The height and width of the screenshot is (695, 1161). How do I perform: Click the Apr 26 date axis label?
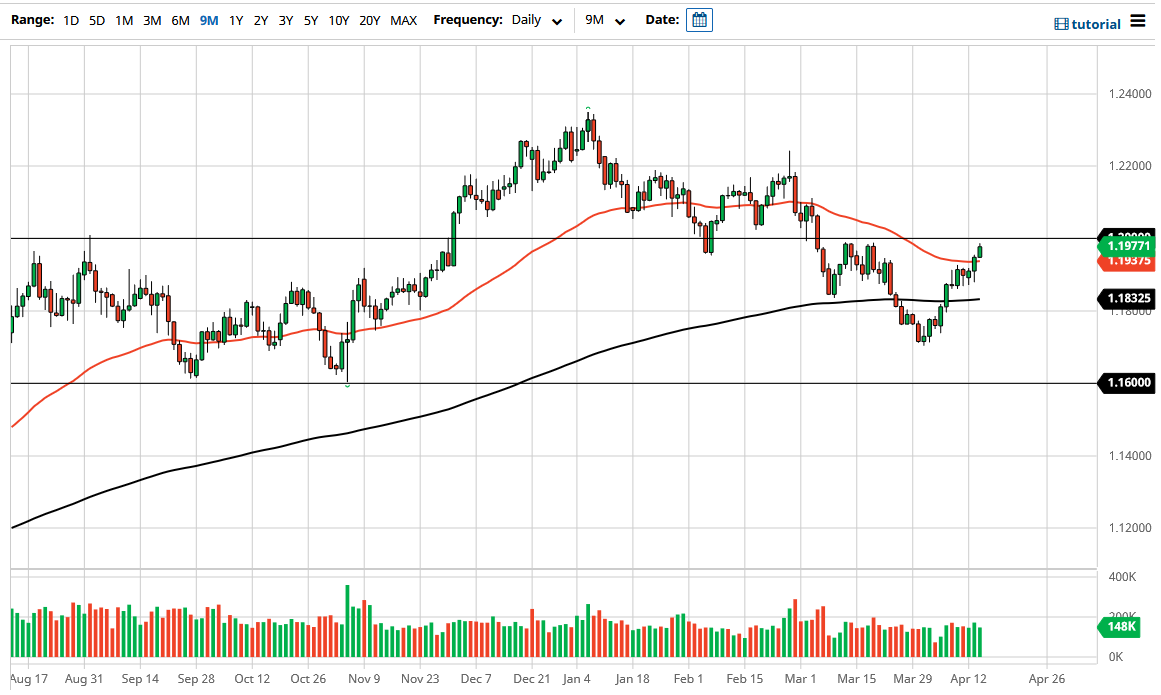tap(1047, 679)
